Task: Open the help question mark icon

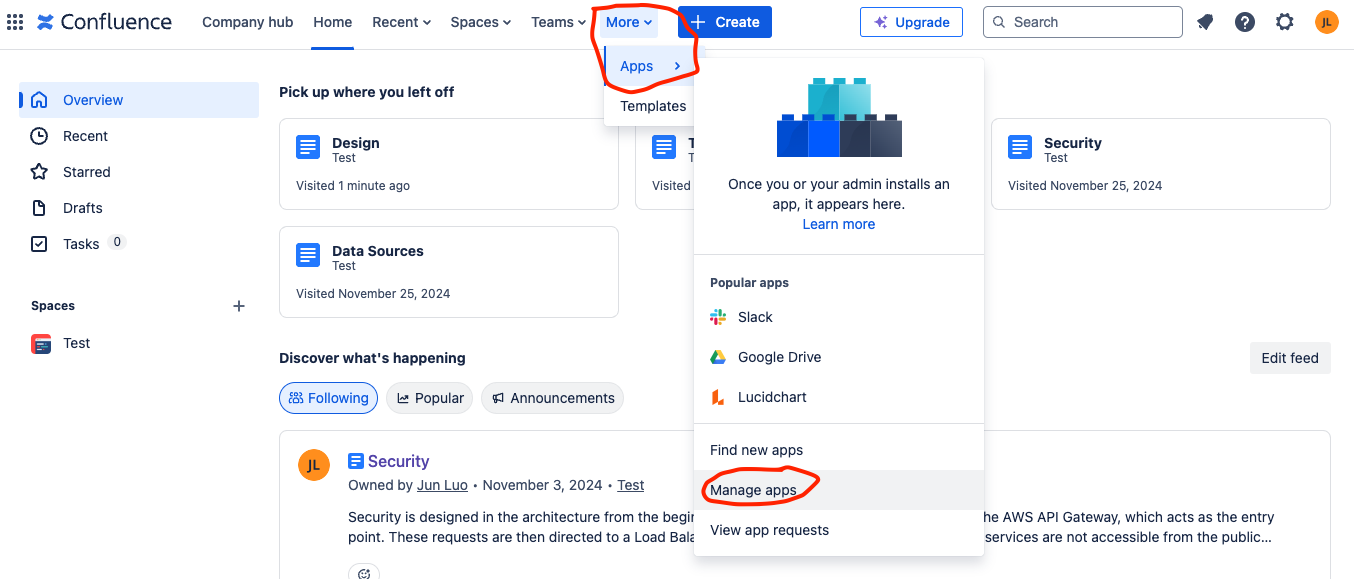Action: (x=1245, y=22)
